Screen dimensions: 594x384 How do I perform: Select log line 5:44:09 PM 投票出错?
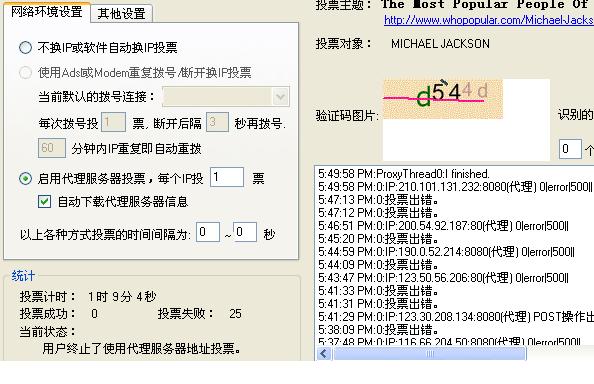click(378, 265)
